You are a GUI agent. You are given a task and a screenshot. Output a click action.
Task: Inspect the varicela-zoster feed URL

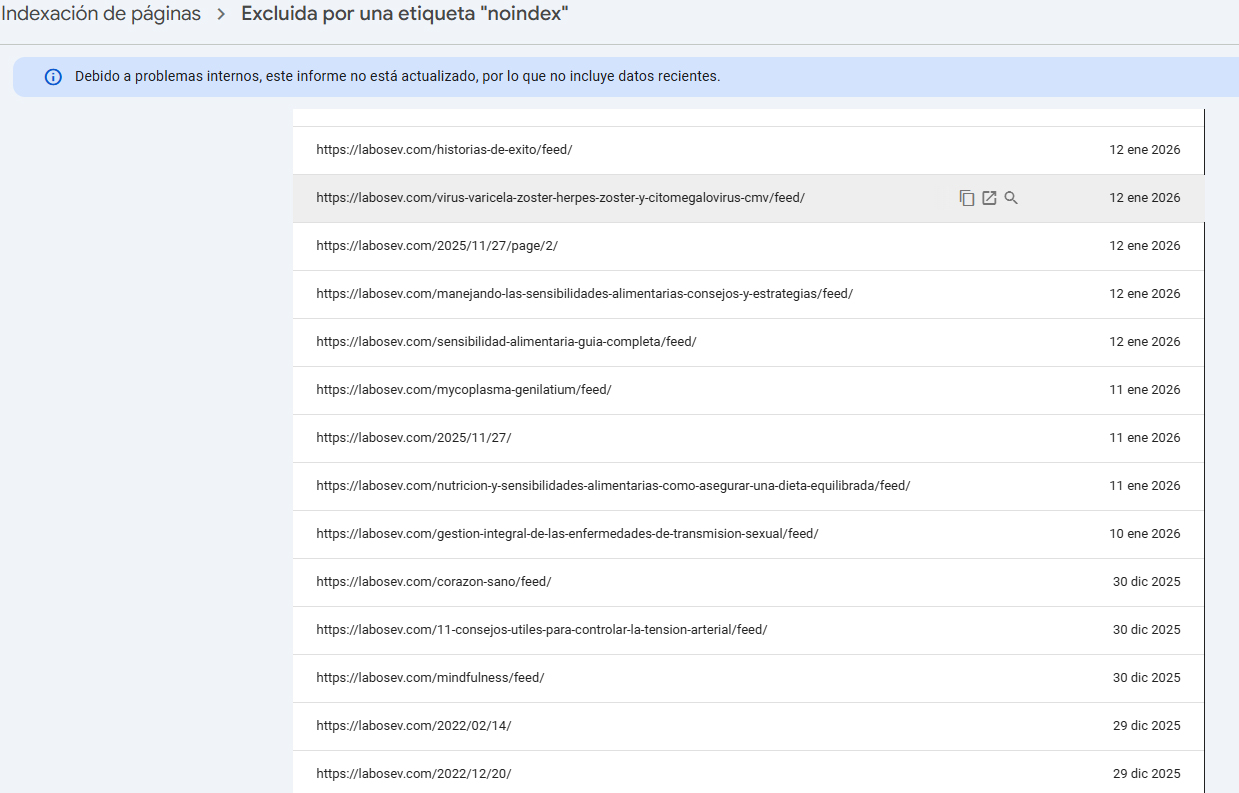(x=1011, y=198)
